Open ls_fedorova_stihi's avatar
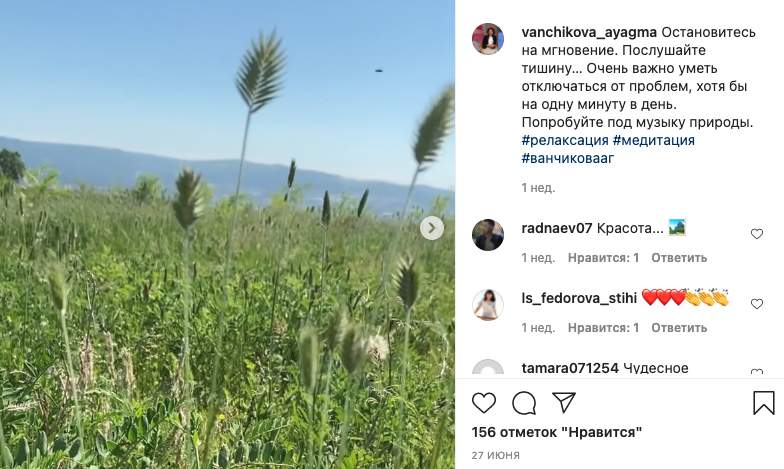Viewport: 784px width, 469px height. pos(488,304)
